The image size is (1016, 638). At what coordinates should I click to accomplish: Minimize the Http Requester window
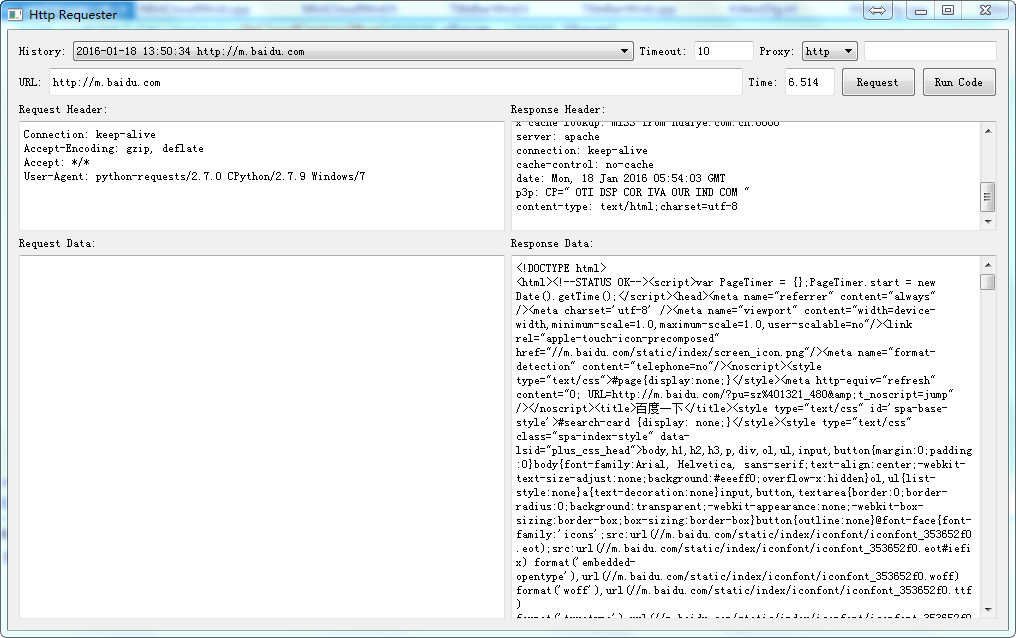[920, 10]
